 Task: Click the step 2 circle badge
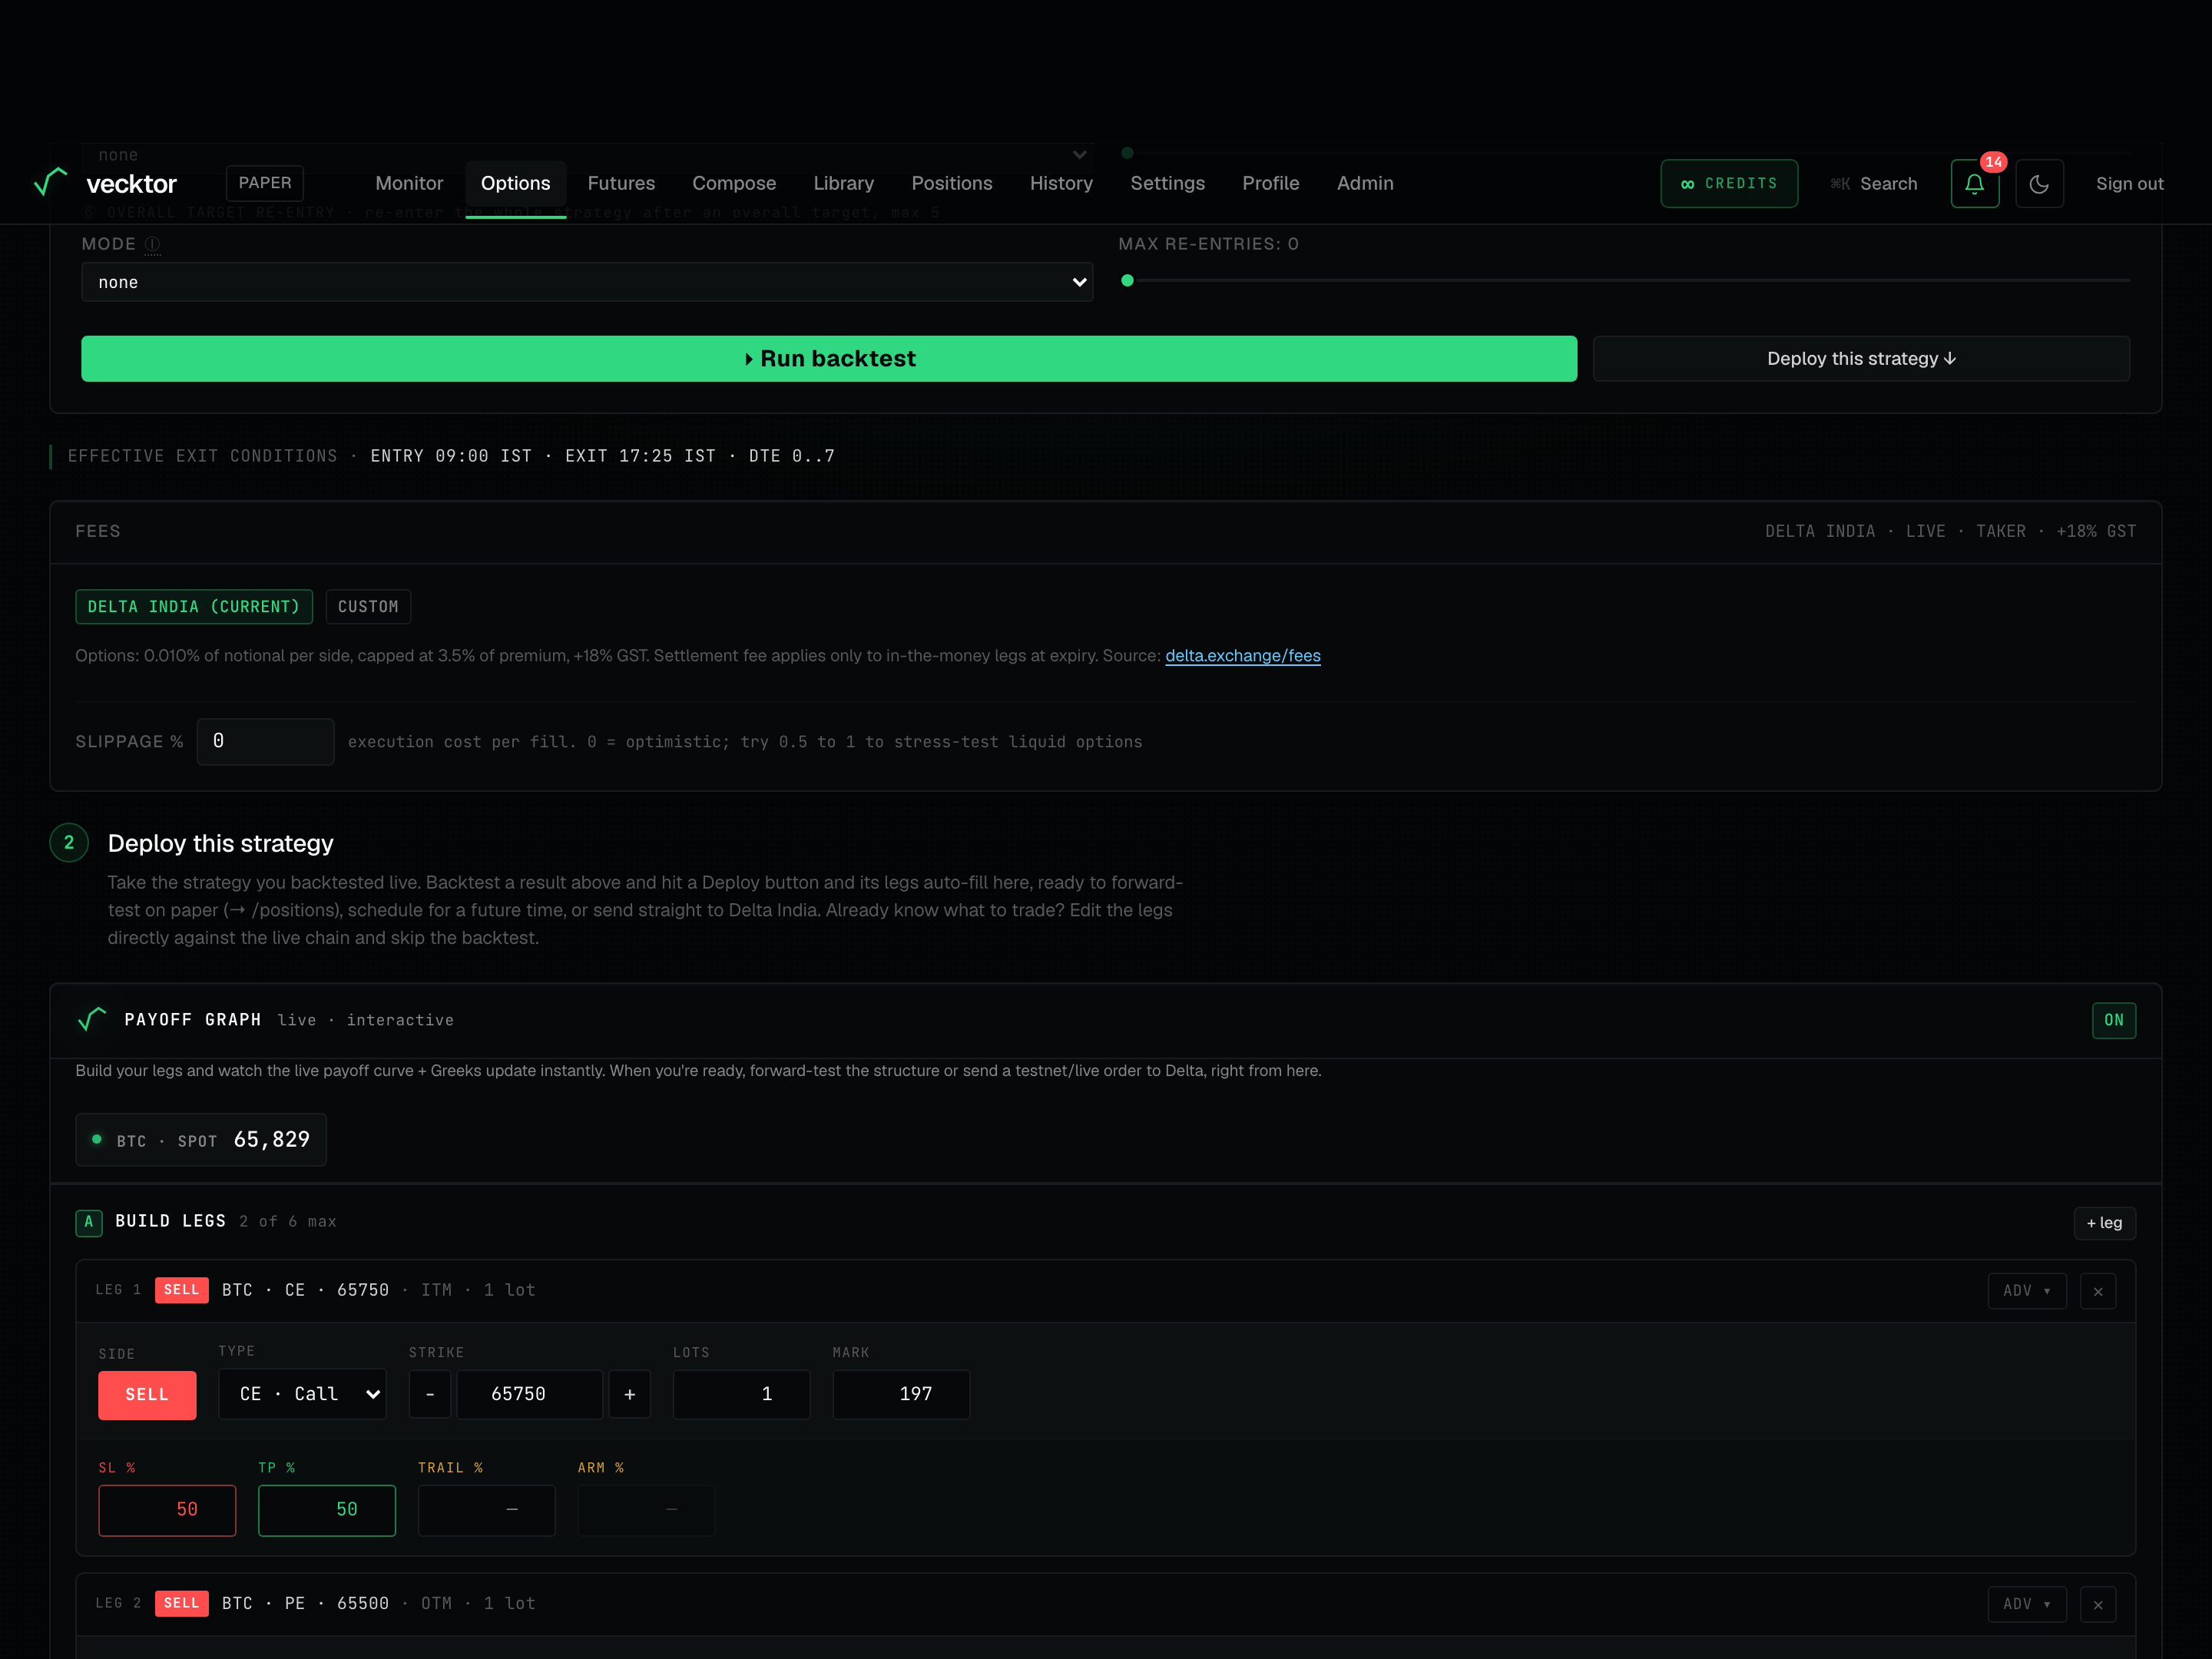click(69, 842)
